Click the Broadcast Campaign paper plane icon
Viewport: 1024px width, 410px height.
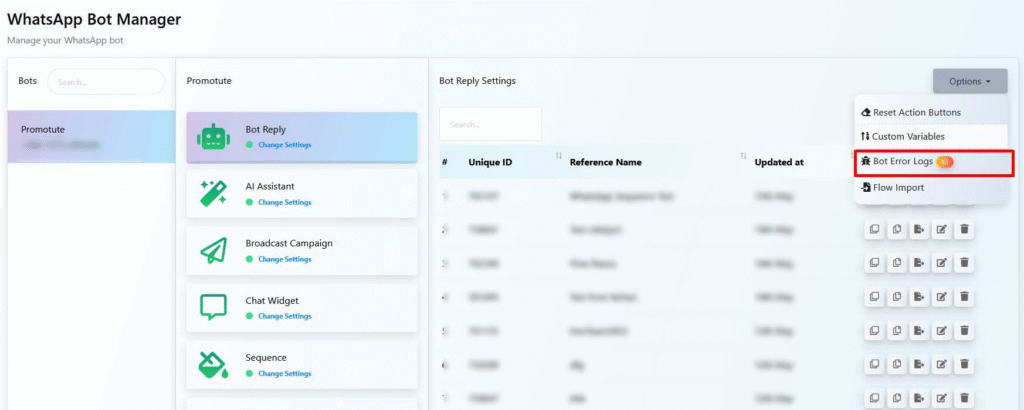click(x=213, y=251)
